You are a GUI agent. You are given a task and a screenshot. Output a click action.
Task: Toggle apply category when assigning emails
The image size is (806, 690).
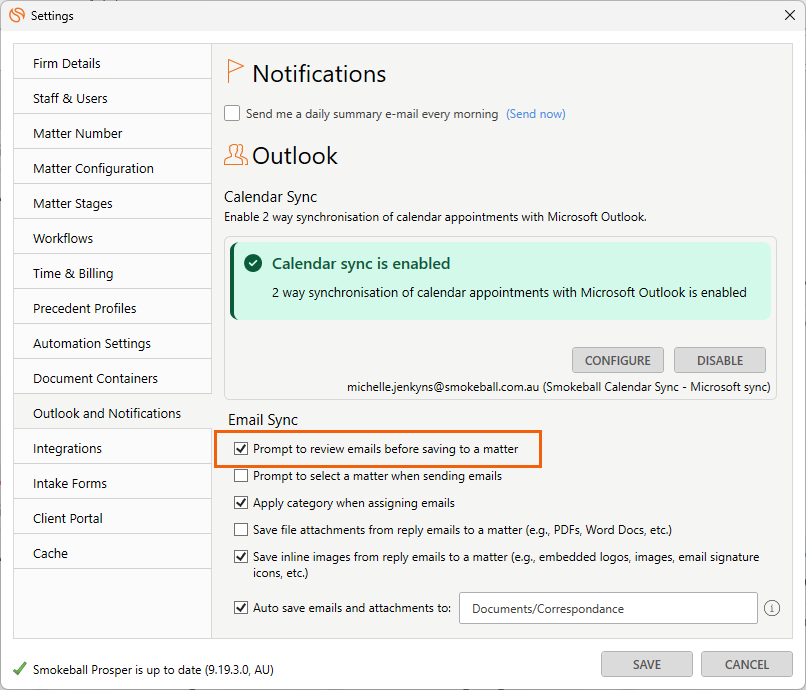click(x=241, y=502)
